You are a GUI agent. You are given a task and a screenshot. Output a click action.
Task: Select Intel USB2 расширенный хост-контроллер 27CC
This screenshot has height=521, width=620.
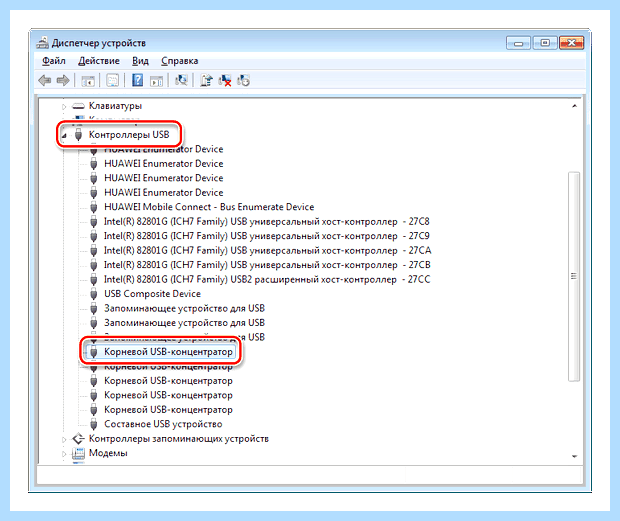[x=267, y=279]
